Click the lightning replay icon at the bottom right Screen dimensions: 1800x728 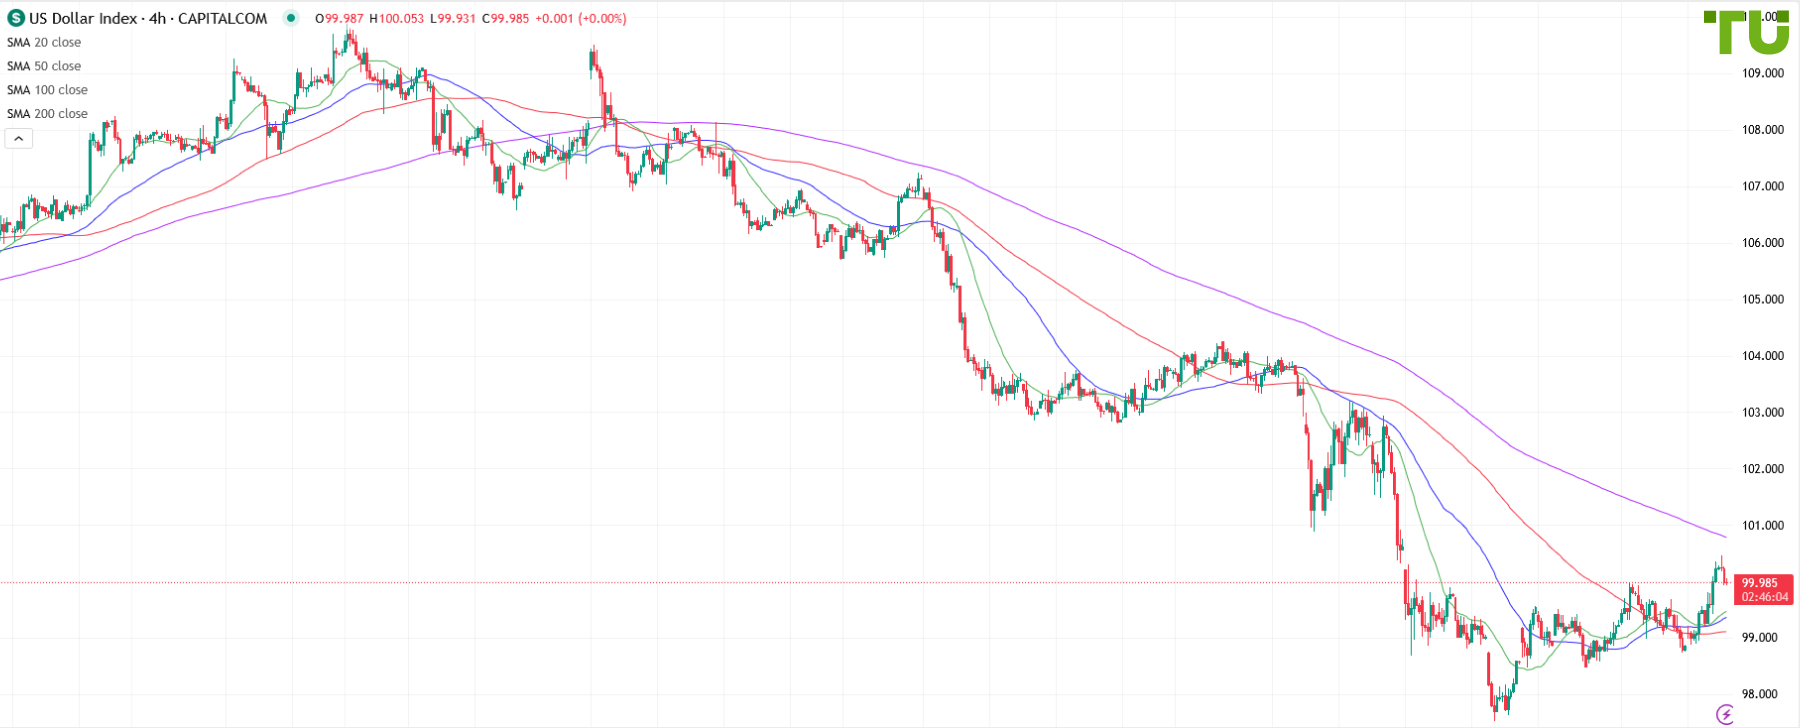click(1725, 714)
